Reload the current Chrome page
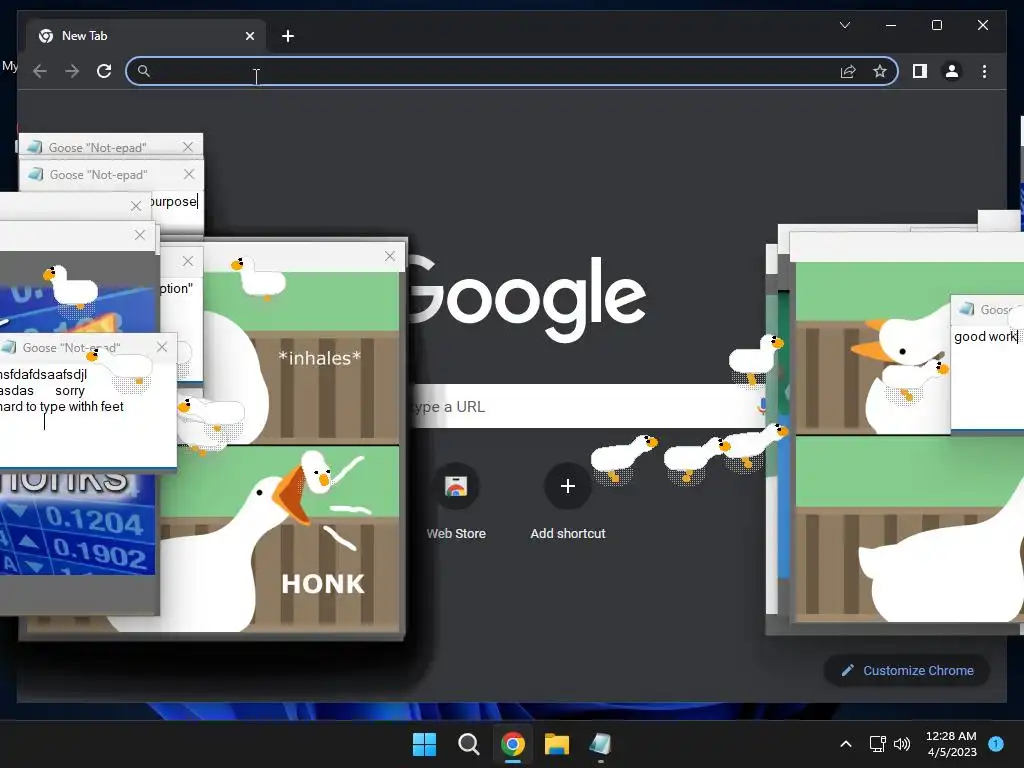The width and height of the screenshot is (1024, 768). (104, 71)
